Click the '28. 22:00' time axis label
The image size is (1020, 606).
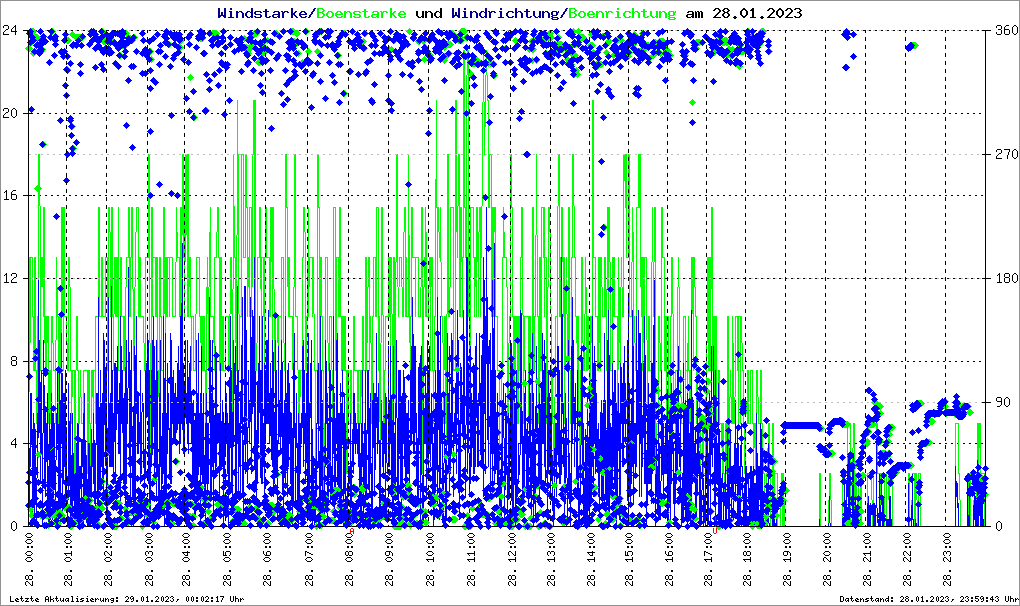pos(907,559)
